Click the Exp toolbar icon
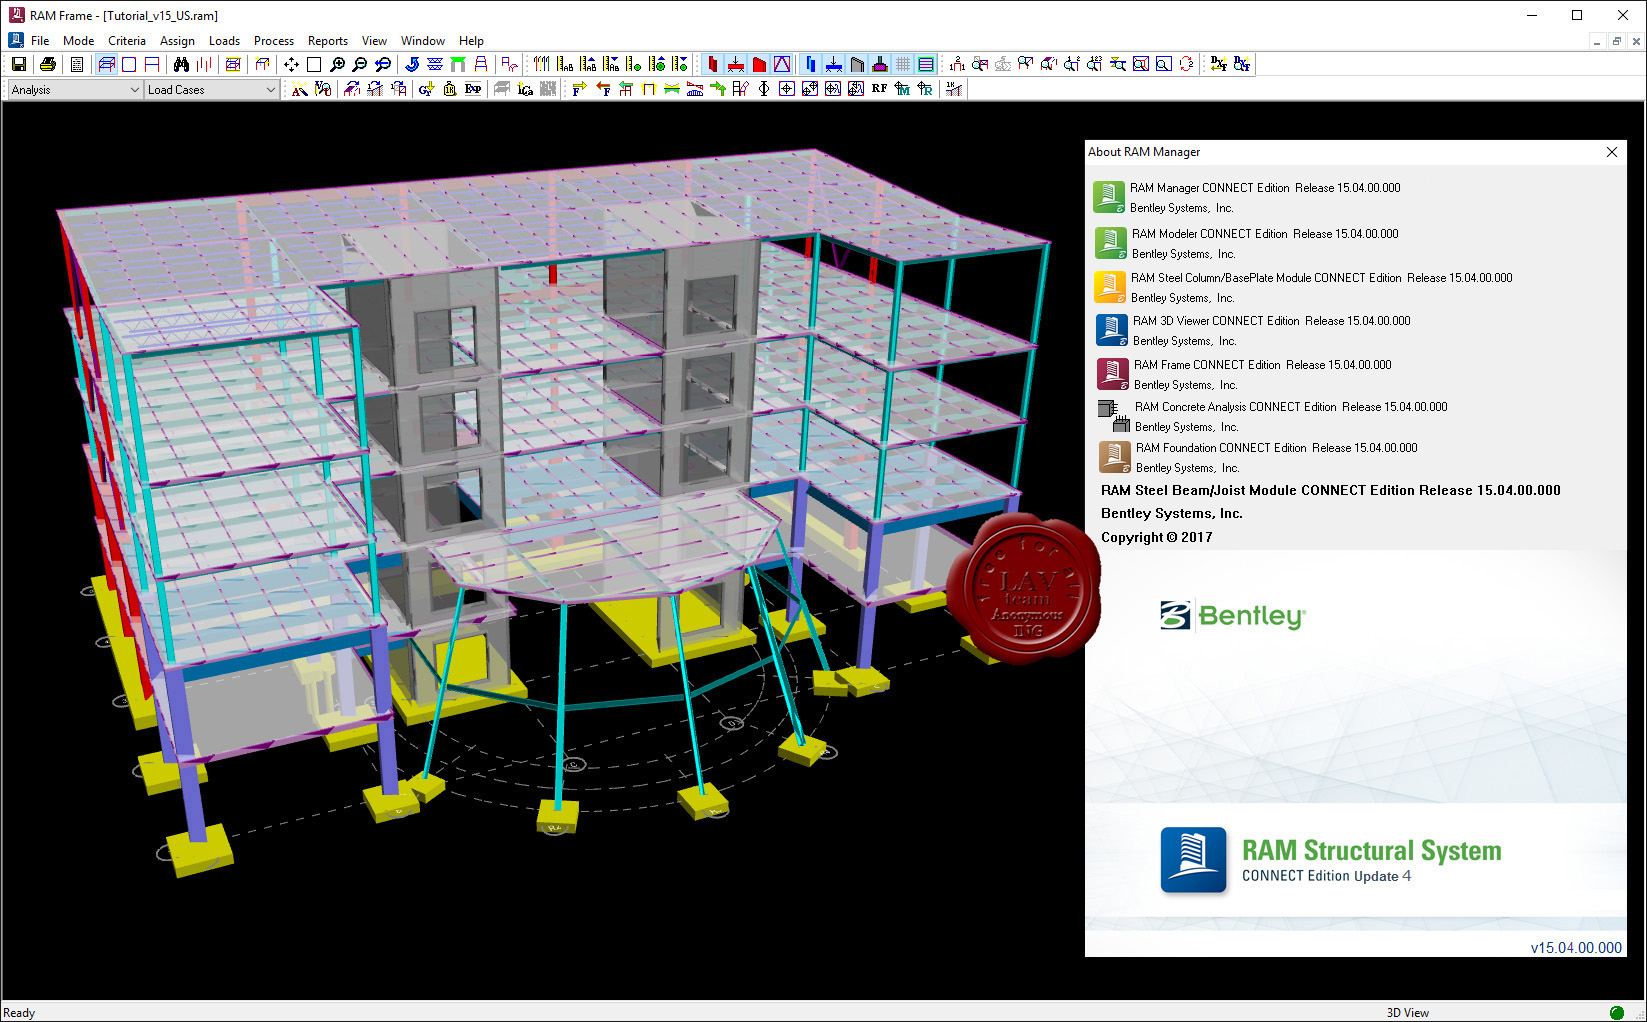 click(473, 89)
